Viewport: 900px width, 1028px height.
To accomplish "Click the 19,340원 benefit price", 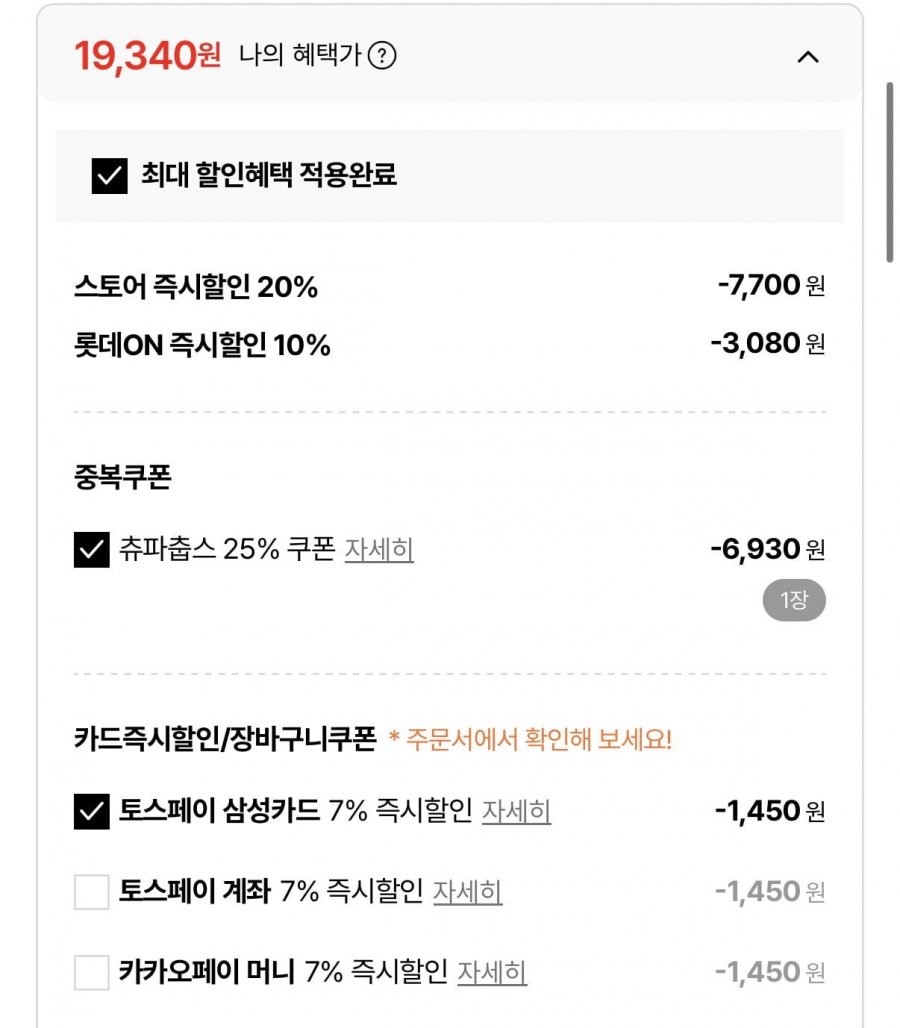I will 147,56.
